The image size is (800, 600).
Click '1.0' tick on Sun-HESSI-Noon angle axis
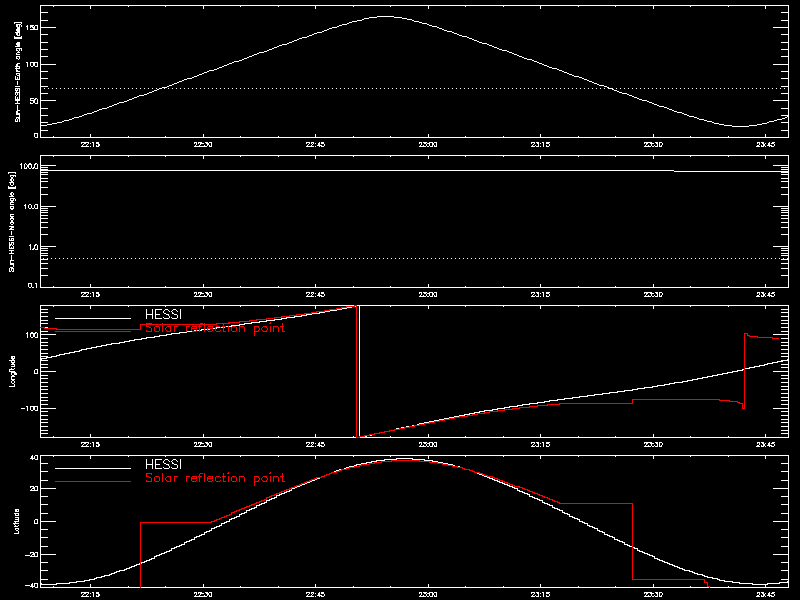[33, 246]
